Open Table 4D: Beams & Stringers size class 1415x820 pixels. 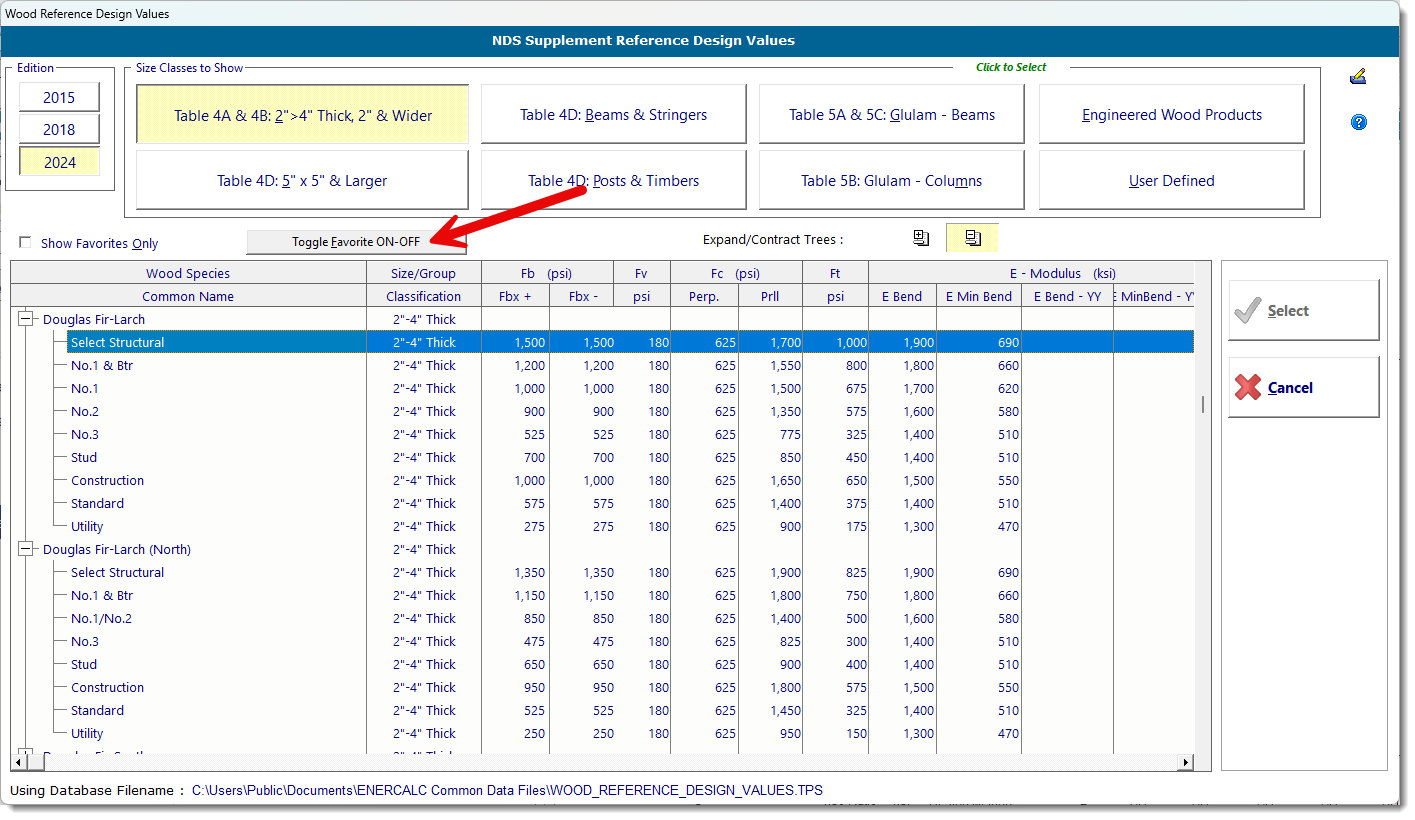(613, 115)
